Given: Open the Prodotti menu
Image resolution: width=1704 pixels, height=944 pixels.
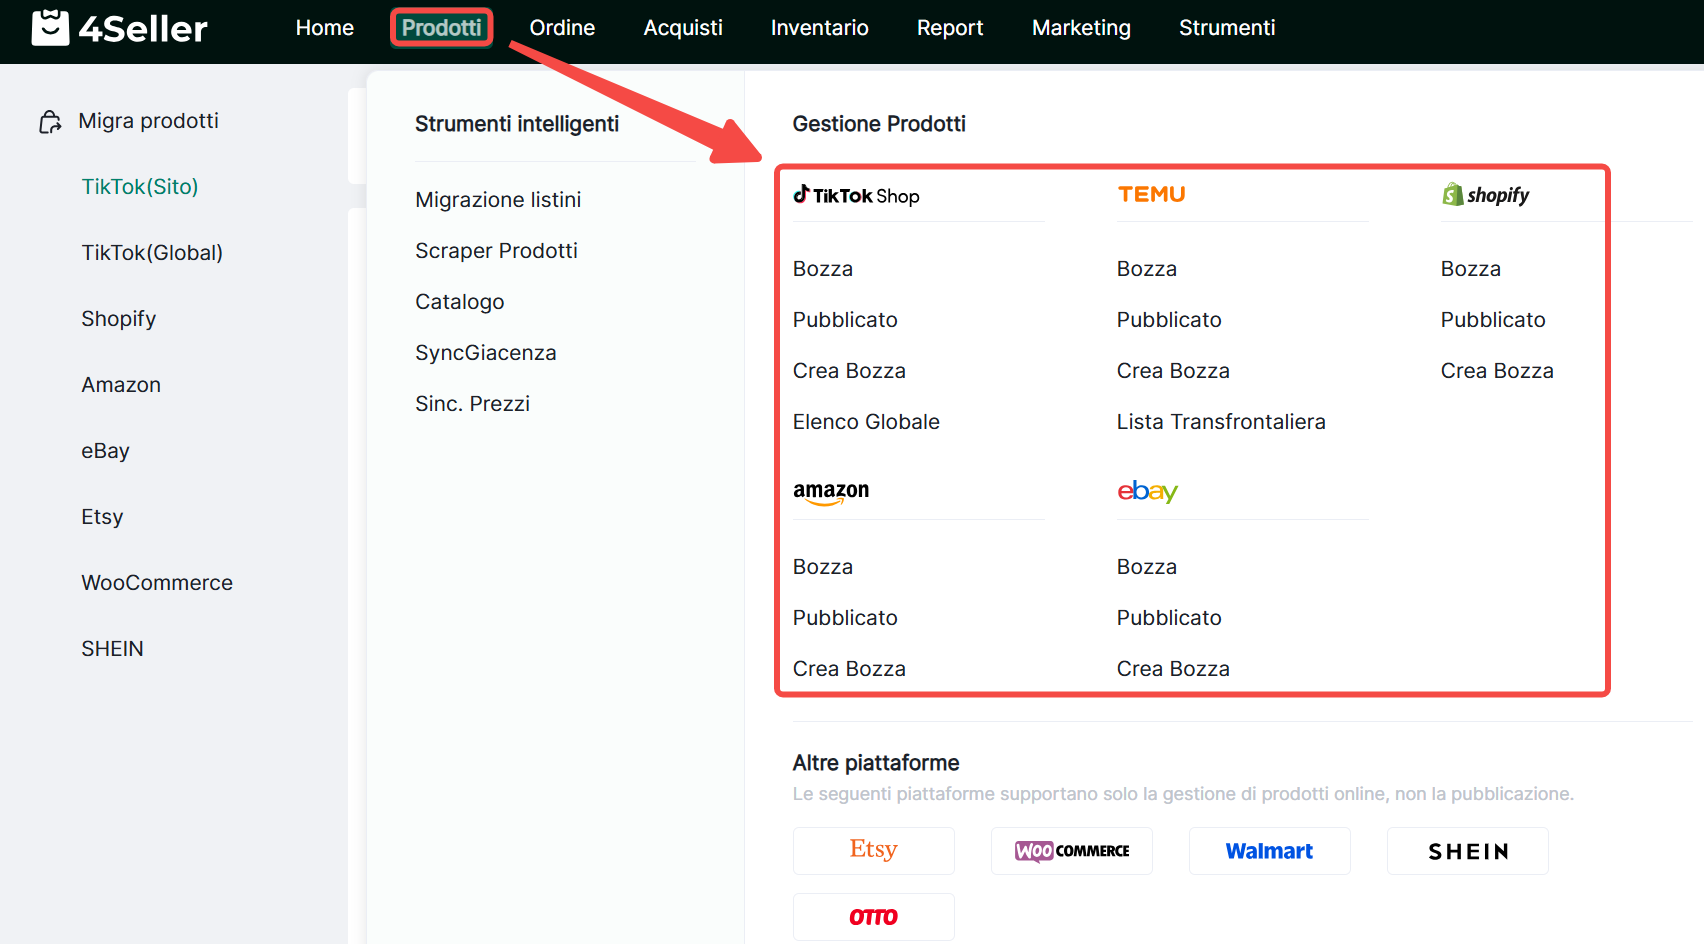Looking at the screenshot, I should (x=441, y=28).
